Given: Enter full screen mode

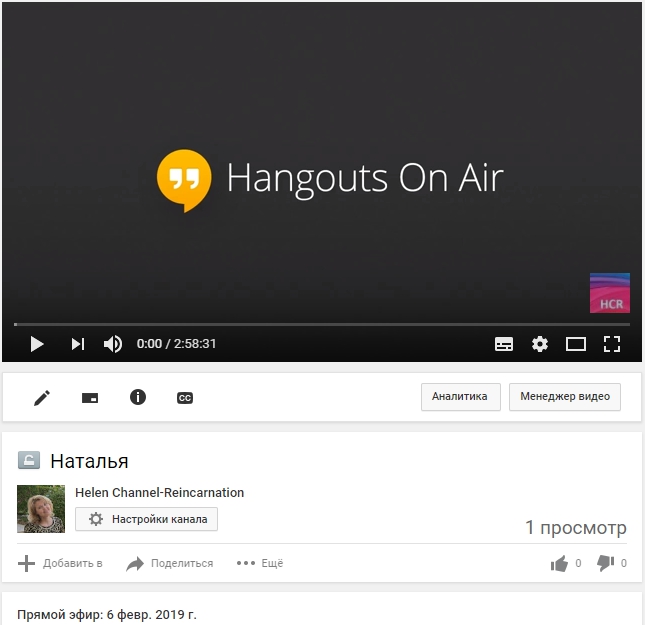Looking at the screenshot, I should coord(612,344).
